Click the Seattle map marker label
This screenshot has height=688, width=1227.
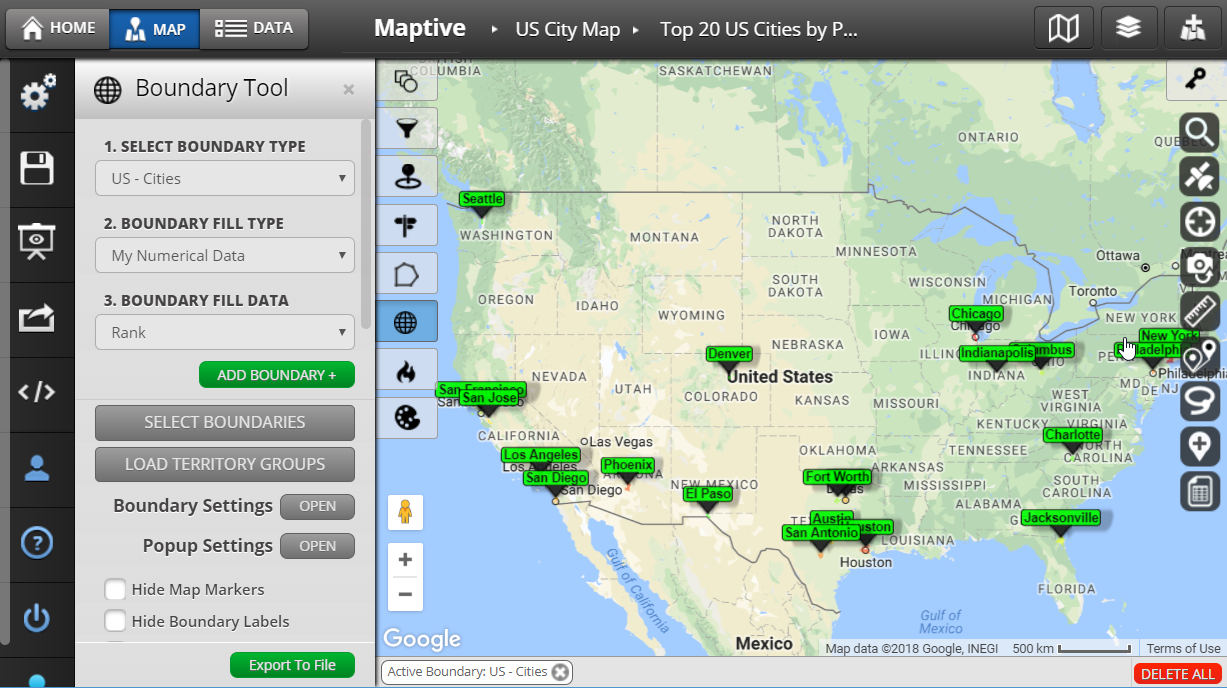point(482,199)
